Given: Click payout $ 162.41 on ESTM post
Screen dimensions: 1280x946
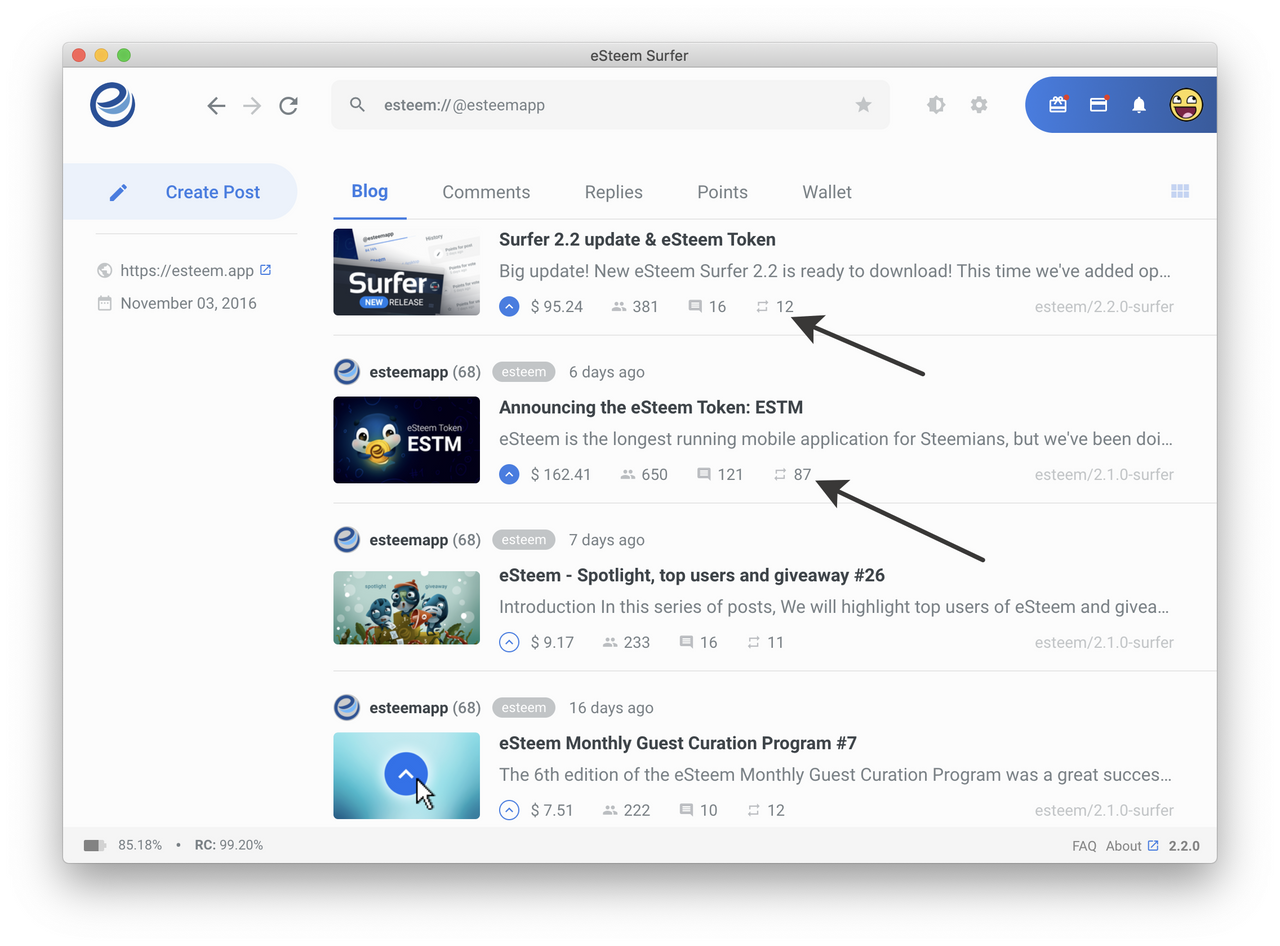Looking at the screenshot, I should [561, 474].
